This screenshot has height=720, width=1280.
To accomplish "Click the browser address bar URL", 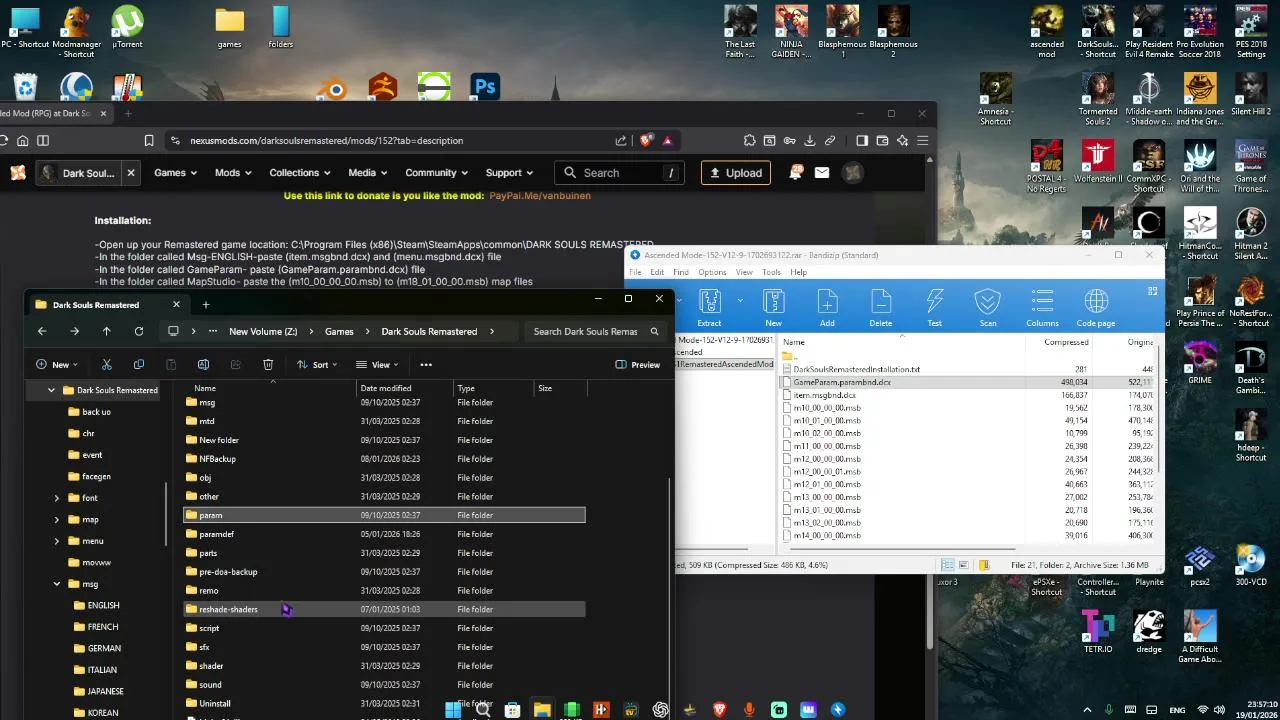I will coord(326,141).
